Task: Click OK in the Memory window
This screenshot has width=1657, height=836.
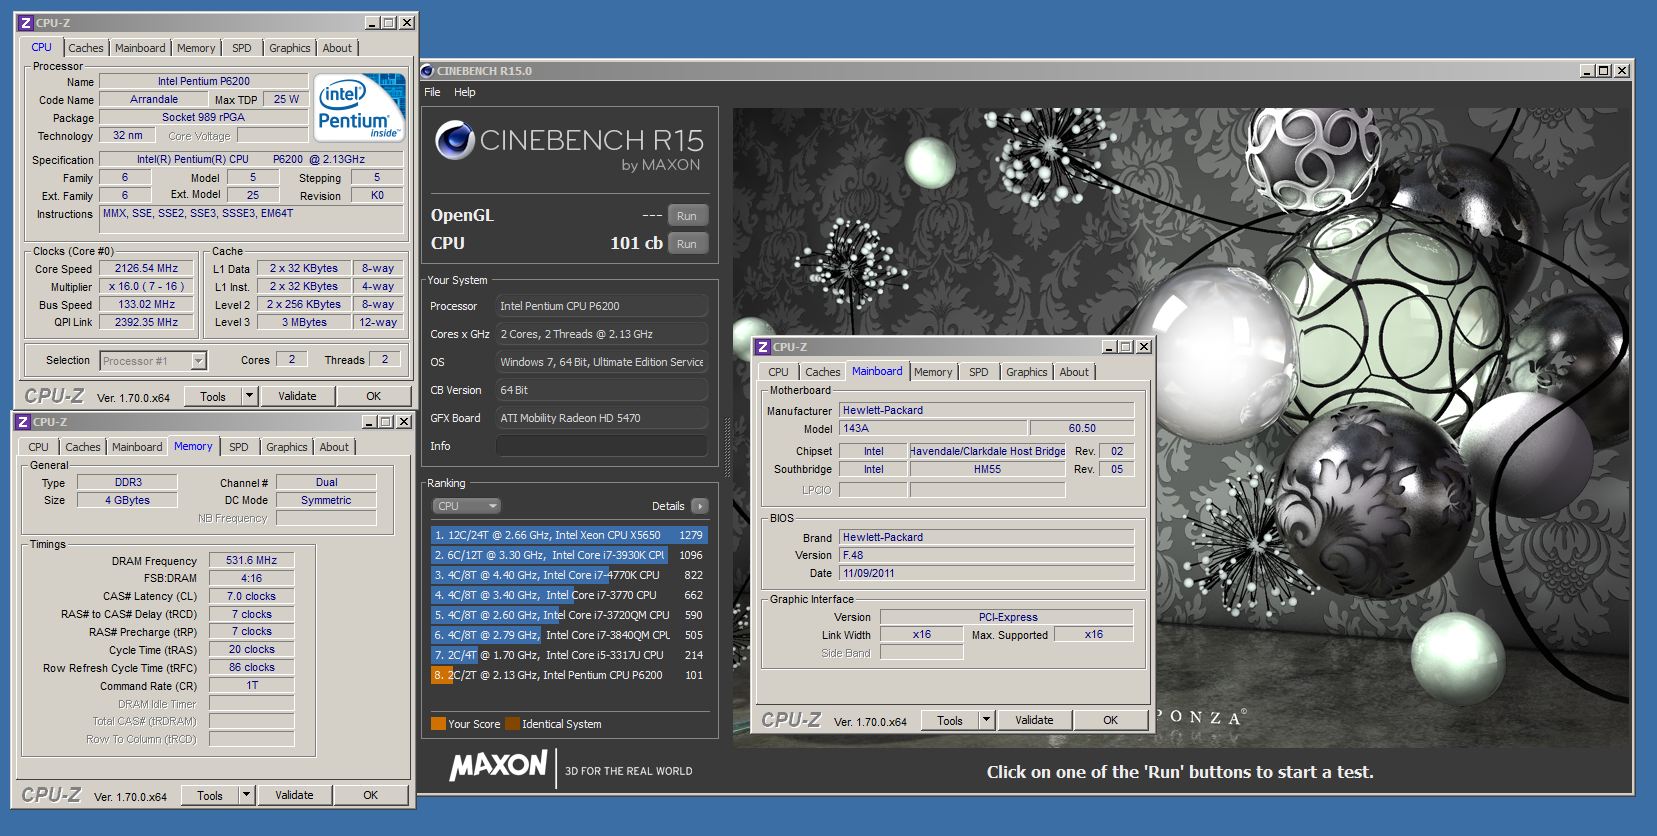Action: [370, 795]
